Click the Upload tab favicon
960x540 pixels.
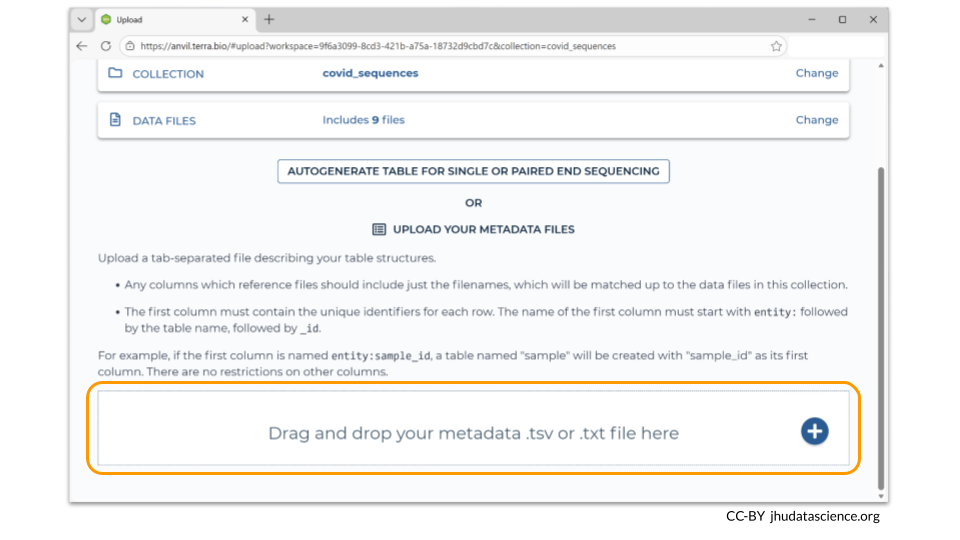pos(106,20)
